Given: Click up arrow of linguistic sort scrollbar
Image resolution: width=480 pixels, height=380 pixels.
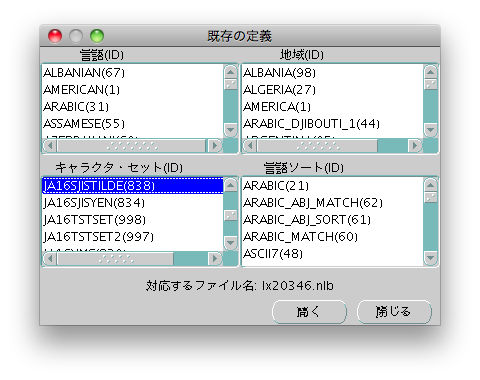Looking at the screenshot, I should coord(431,185).
